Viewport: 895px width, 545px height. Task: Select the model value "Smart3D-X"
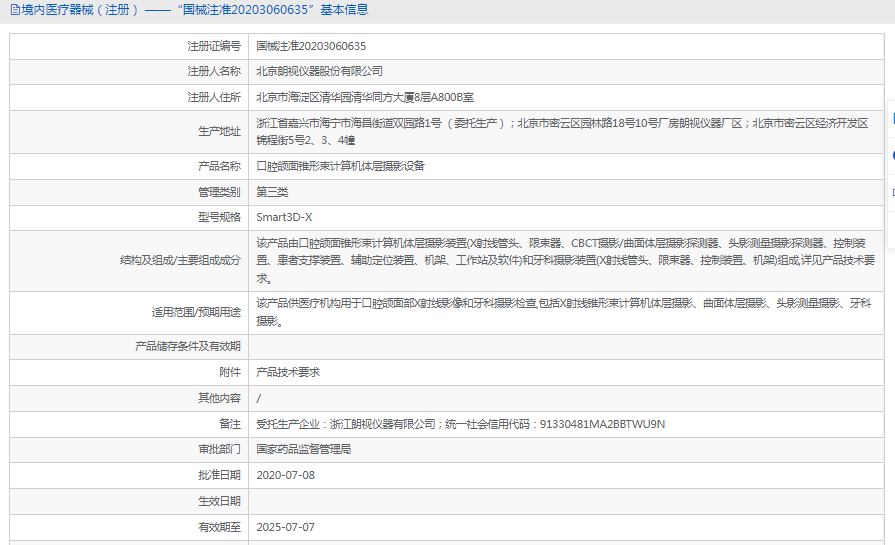tap(284, 217)
